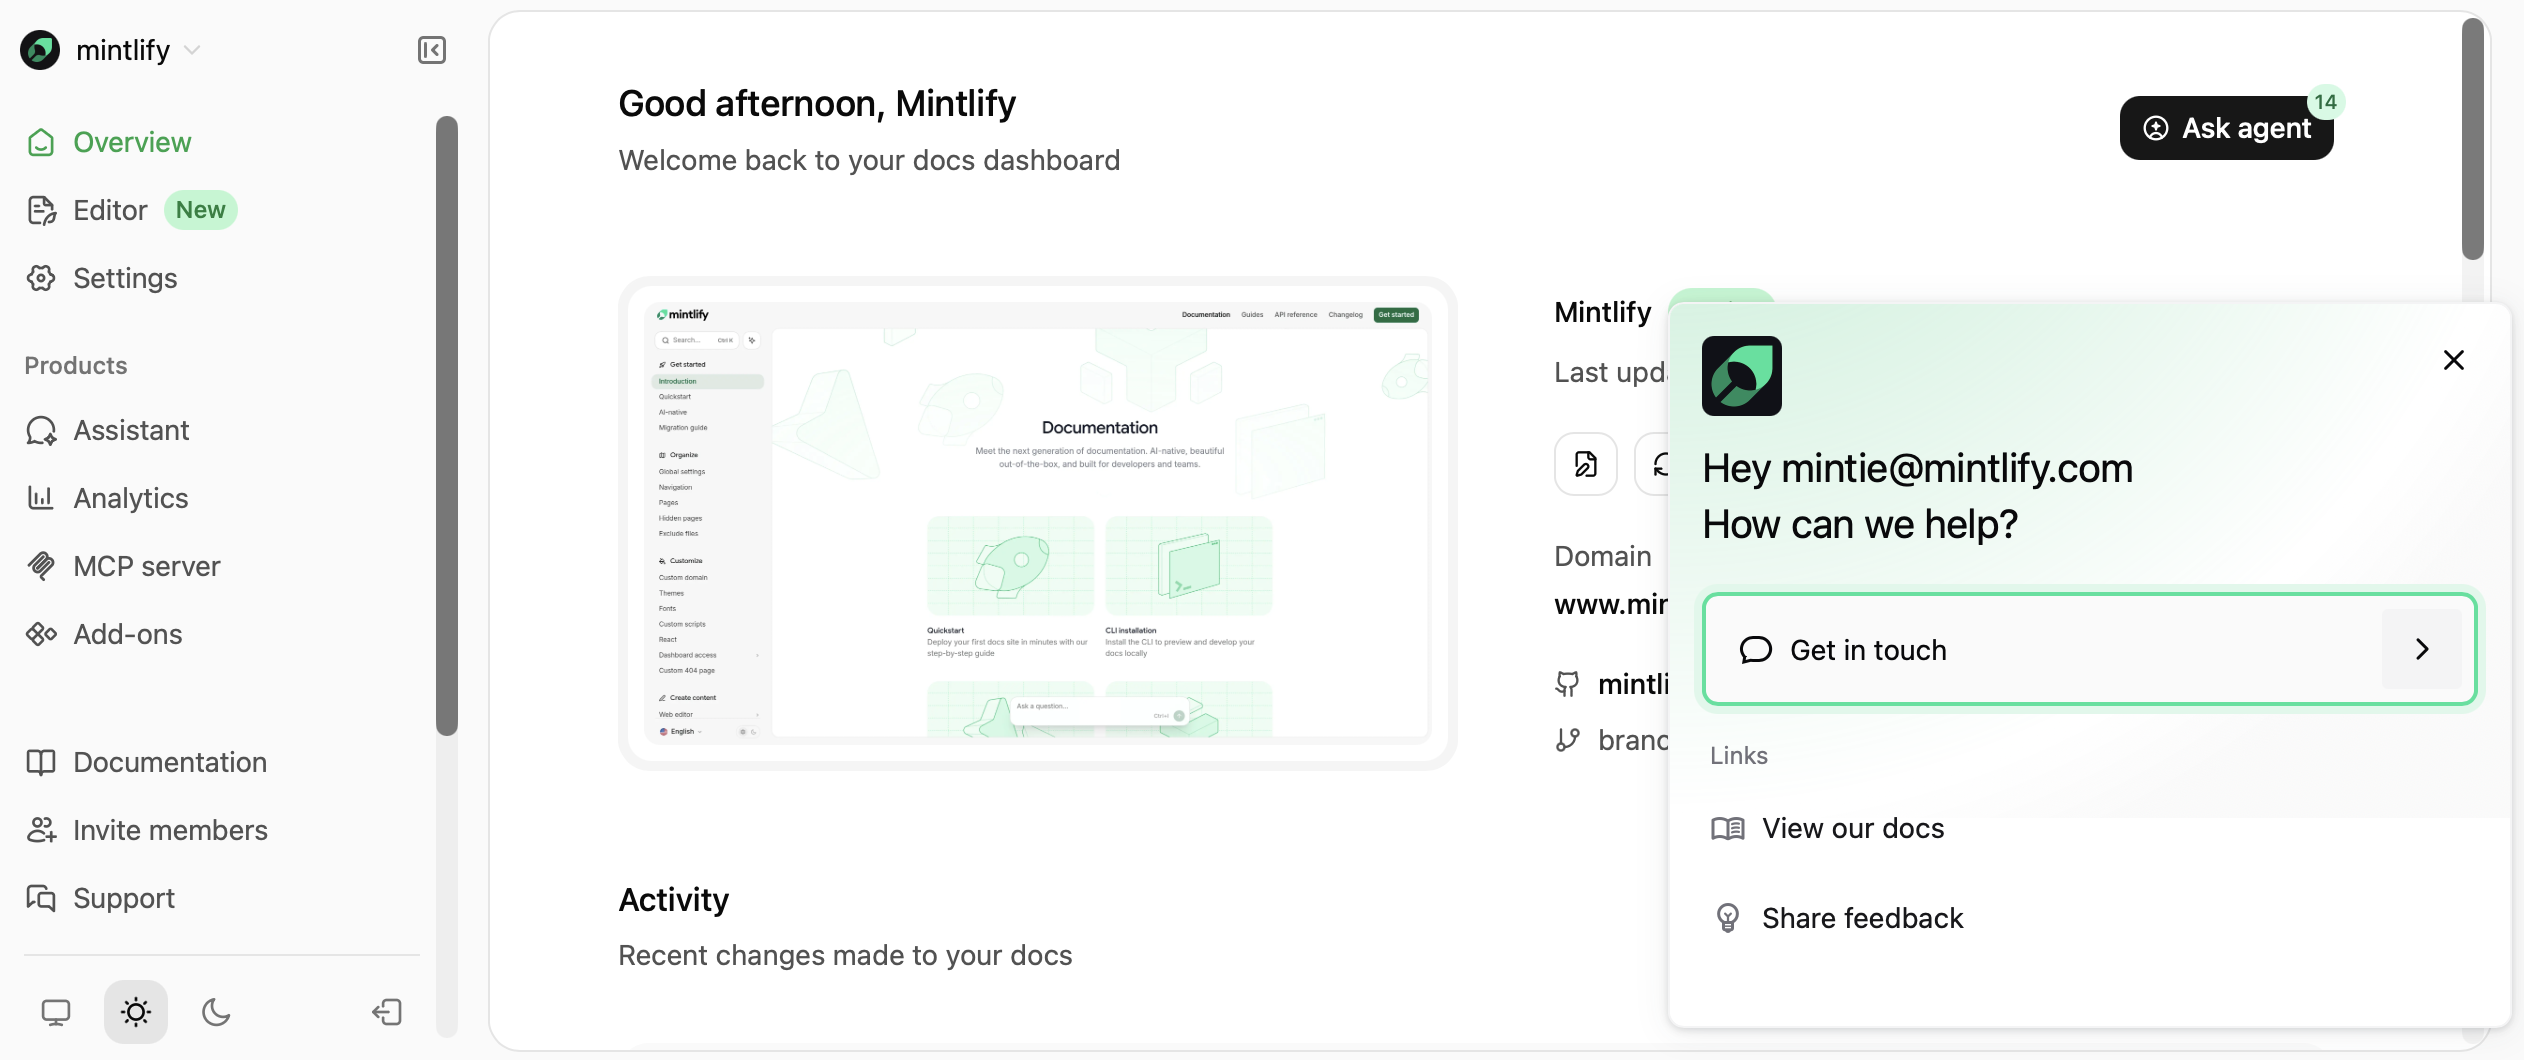Switch to system theme with monitor icon

56,1012
